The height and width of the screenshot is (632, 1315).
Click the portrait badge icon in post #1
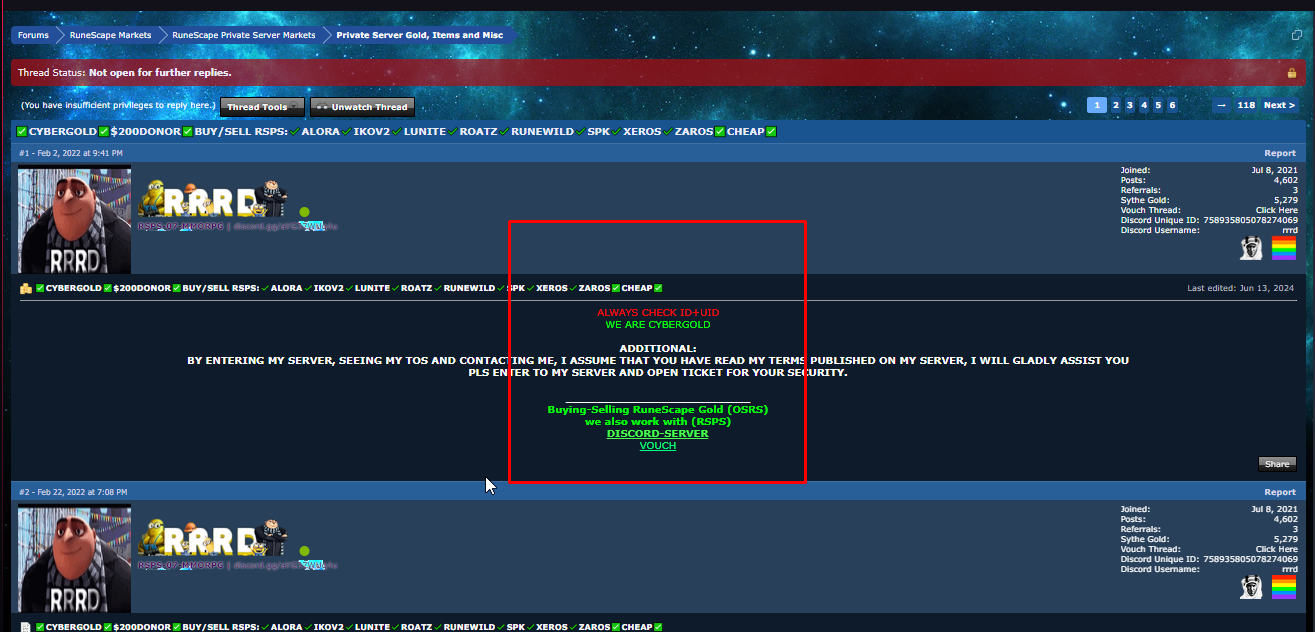(x=1251, y=248)
